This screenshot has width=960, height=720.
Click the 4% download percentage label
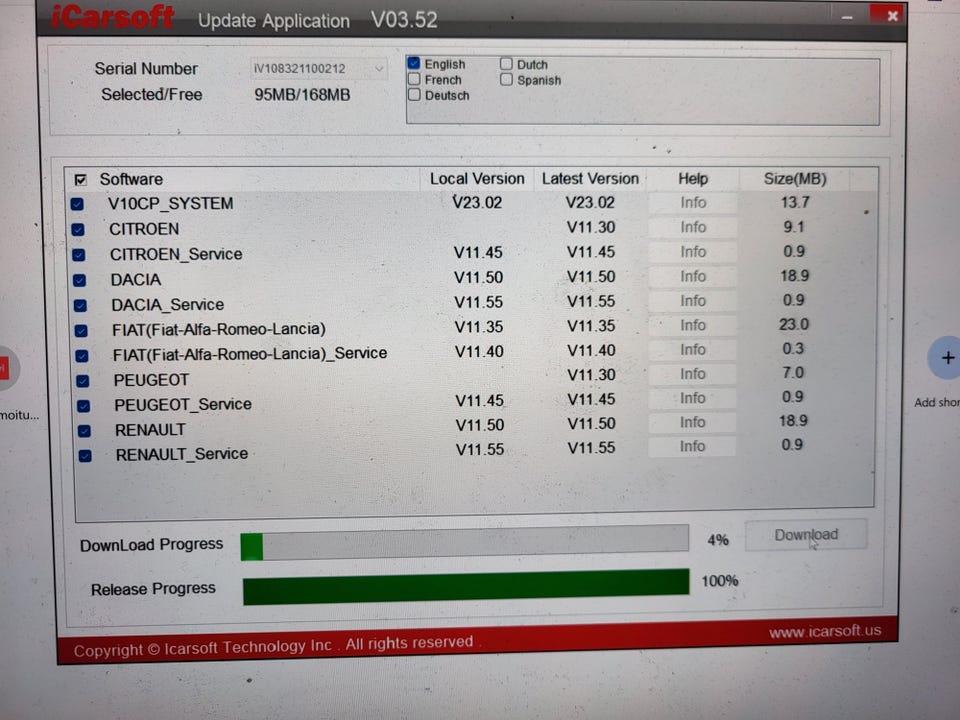pos(718,540)
